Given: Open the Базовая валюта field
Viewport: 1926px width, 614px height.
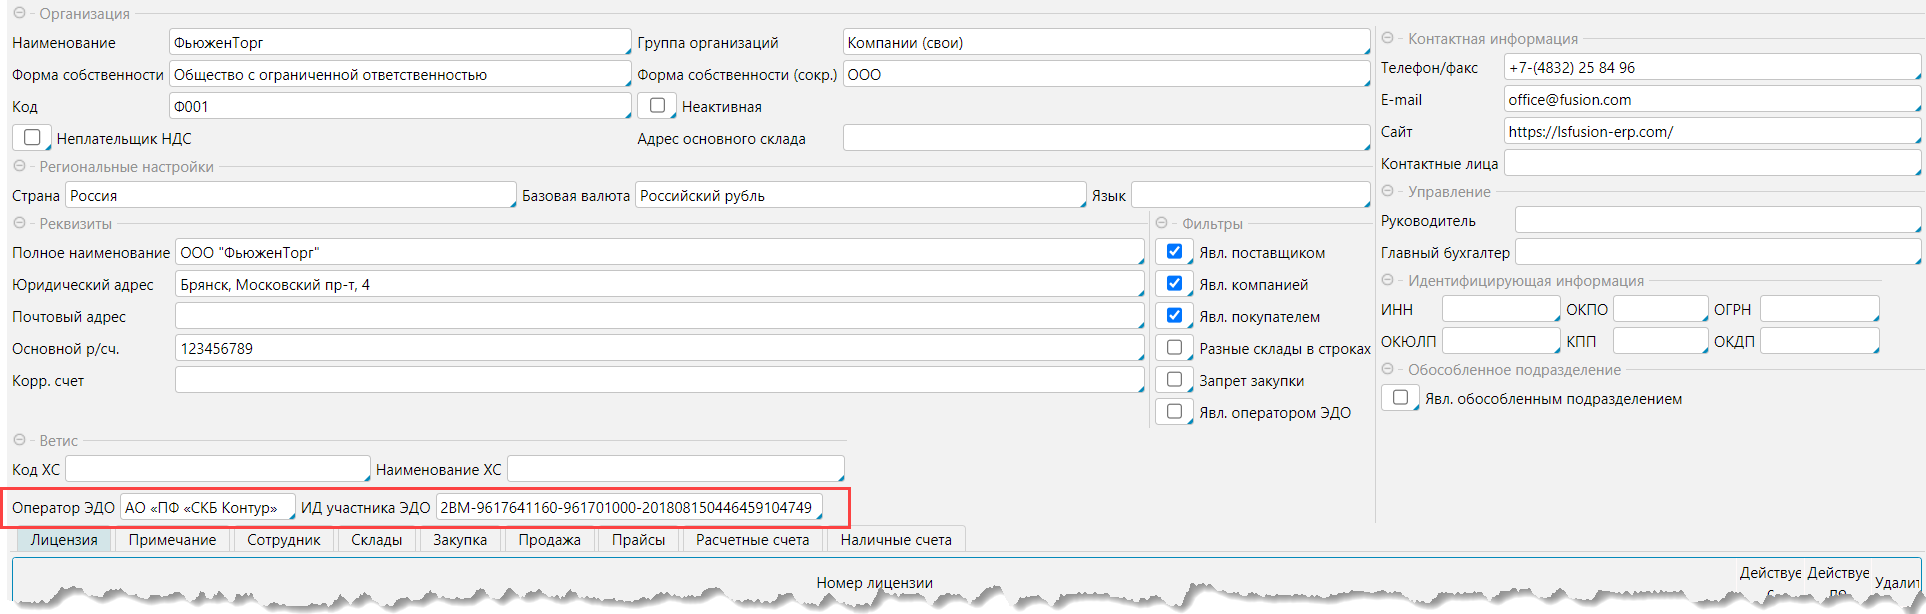Looking at the screenshot, I should (x=860, y=196).
